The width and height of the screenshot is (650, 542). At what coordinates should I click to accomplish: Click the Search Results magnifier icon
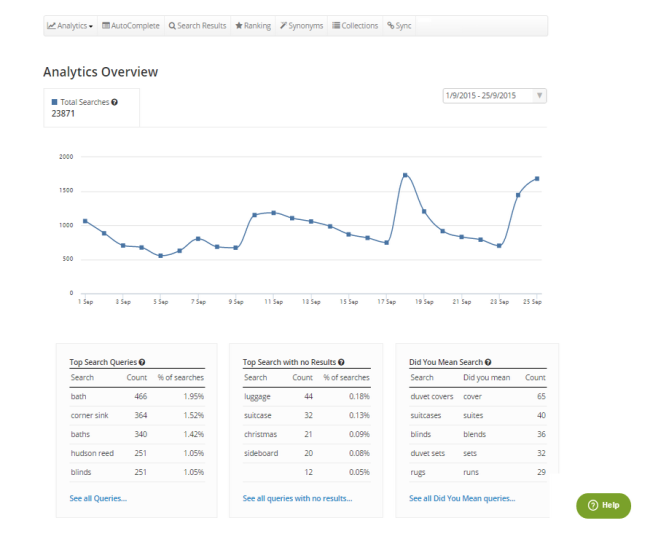(x=172, y=26)
